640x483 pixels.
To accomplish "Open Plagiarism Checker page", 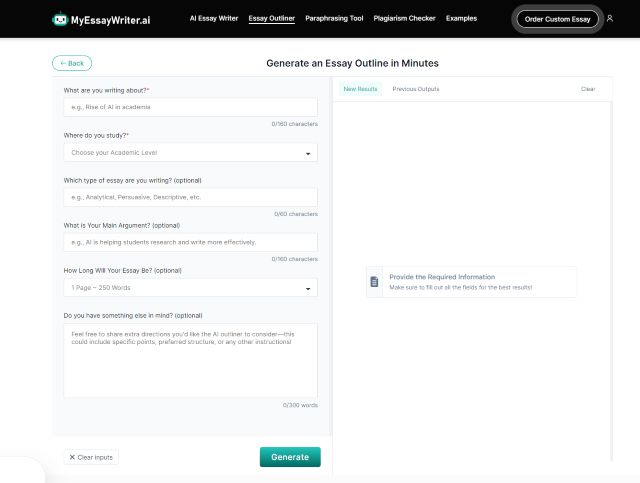I will click(x=404, y=18).
